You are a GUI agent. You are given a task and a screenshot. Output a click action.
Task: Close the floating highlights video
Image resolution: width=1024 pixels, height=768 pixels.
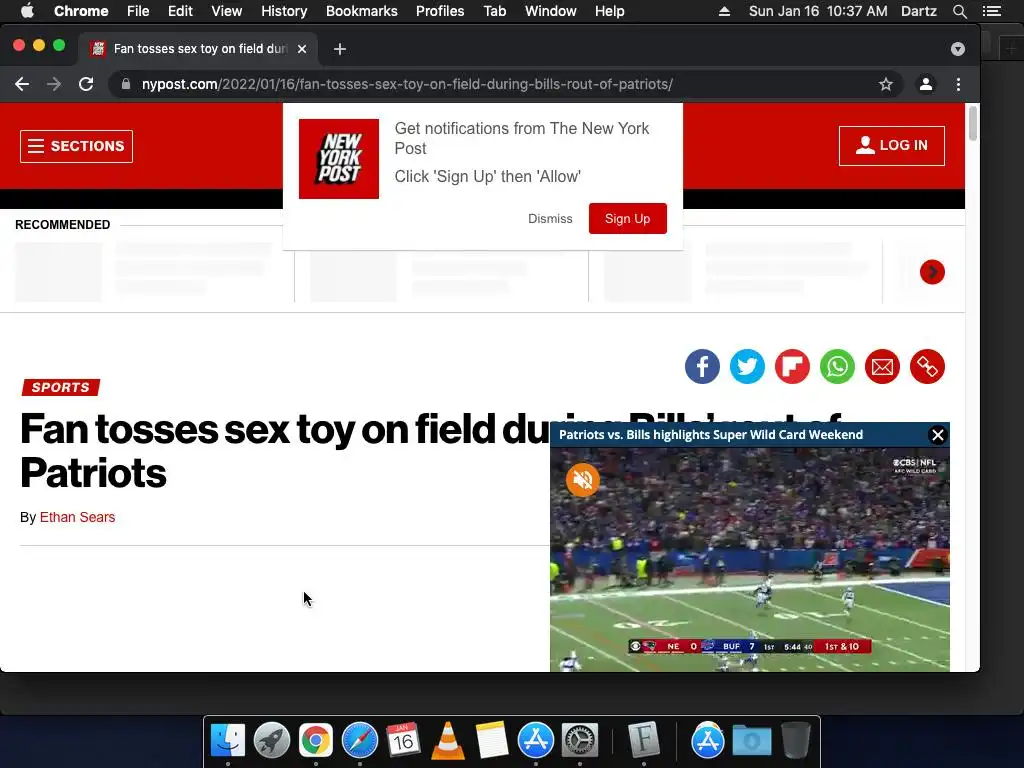(x=938, y=435)
